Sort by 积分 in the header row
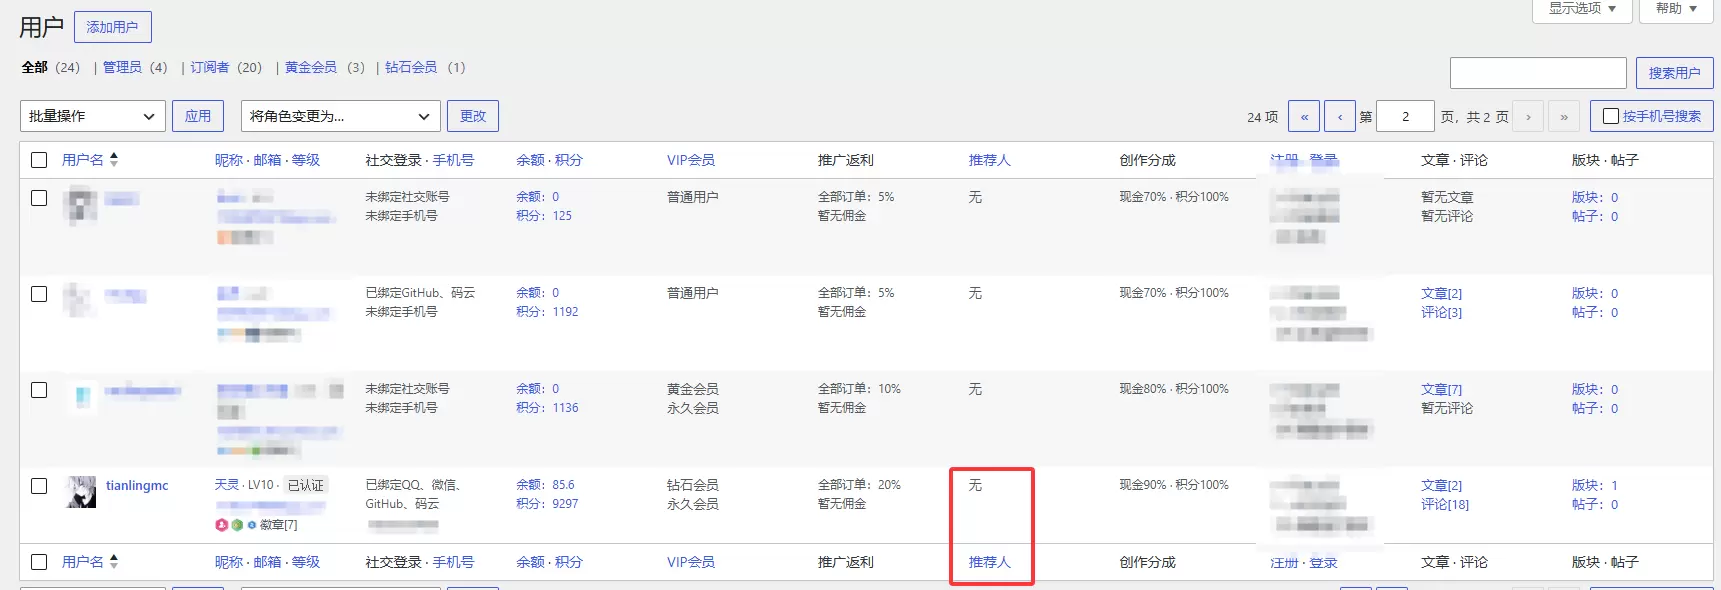Viewport: 1721px width, 590px height. [569, 160]
